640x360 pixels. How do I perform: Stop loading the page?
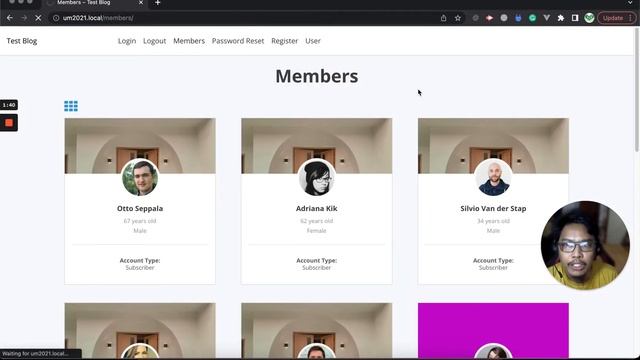pyautogui.click(x=38, y=18)
